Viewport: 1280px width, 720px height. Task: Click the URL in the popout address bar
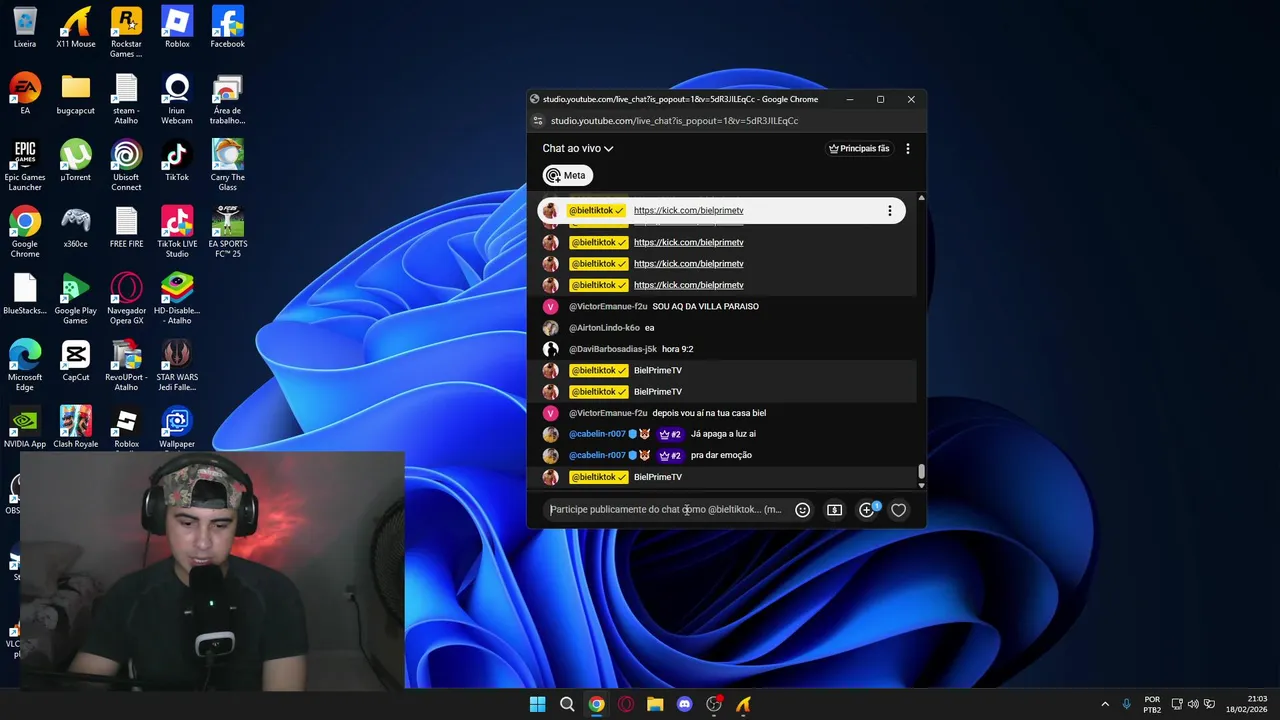coord(674,121)
